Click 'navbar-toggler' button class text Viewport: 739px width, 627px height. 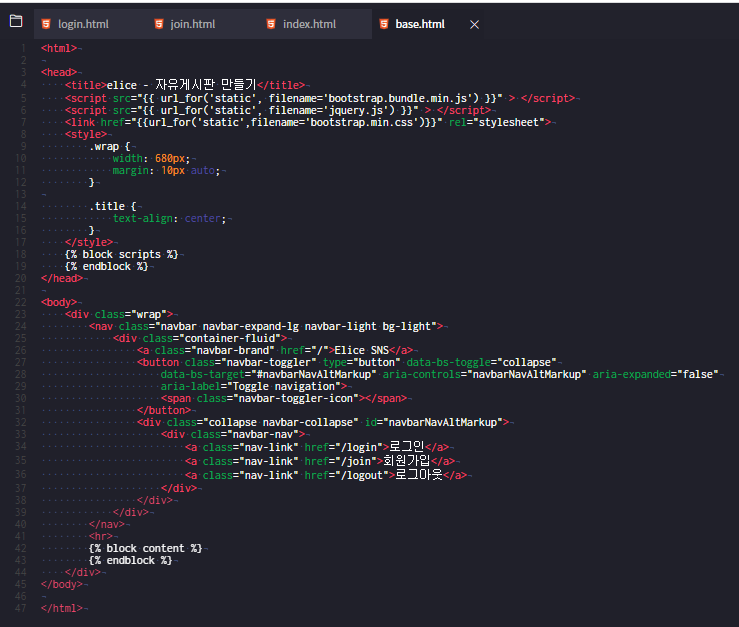point(271,363)
